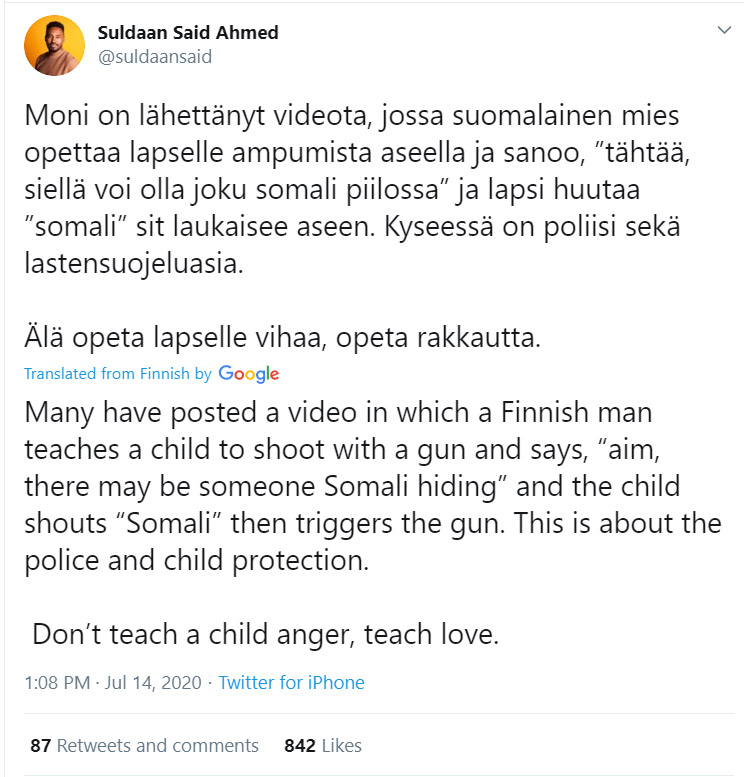The width and height of the screenshot is (744, 777).
Task: View the 842 Likes list
Action: (322, 745)
